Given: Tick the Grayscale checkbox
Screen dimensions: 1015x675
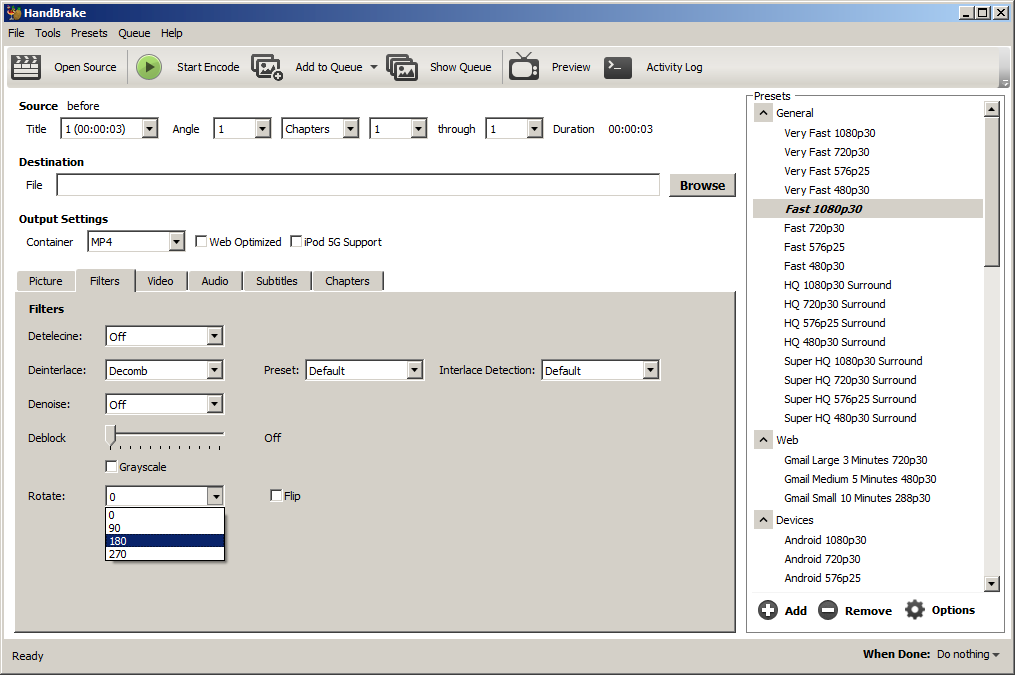Looking at the screenshot, I should 111,467.
